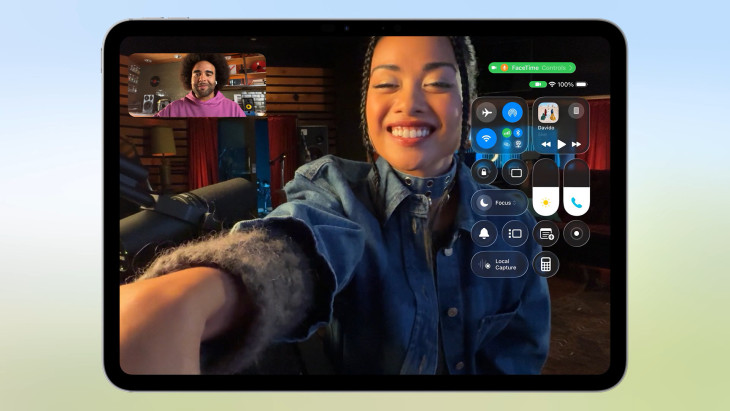Skip forward to the next track

tap(576, 144)
